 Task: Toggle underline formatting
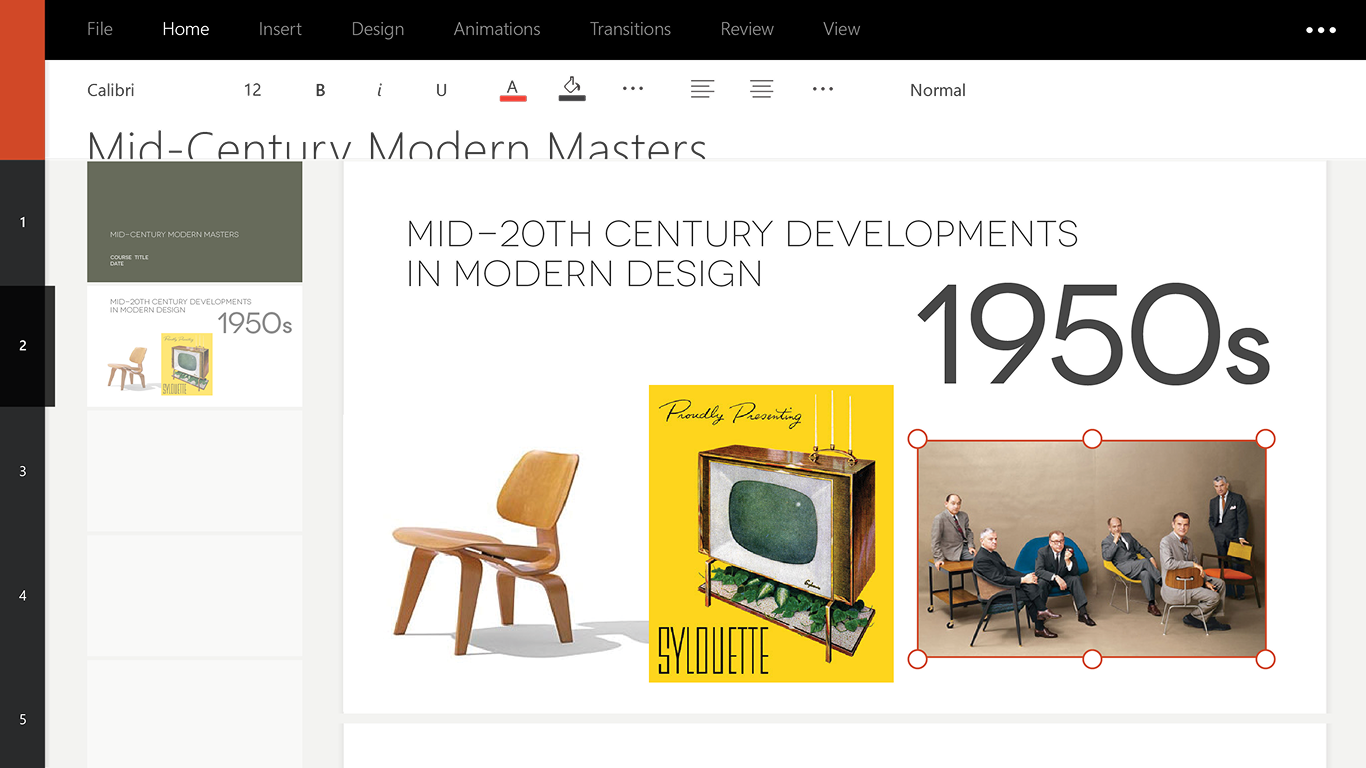coord(441,90)
